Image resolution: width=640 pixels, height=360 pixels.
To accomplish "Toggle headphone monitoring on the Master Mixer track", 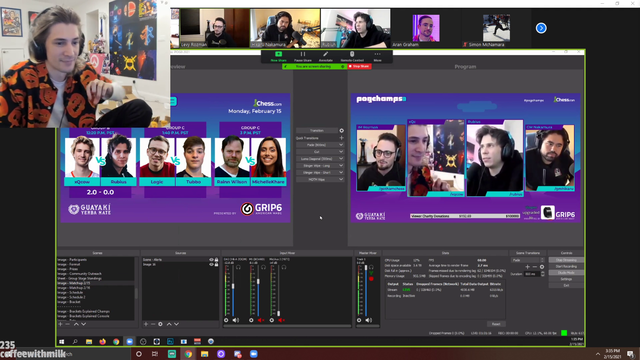I will (x=371, y=267).
